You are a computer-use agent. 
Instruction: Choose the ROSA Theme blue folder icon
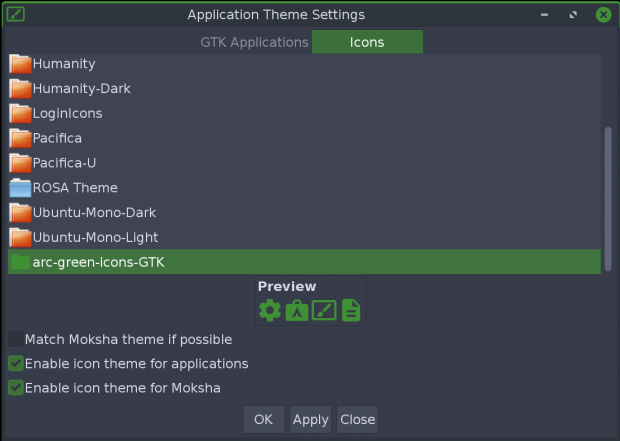[x=20, y=188]
